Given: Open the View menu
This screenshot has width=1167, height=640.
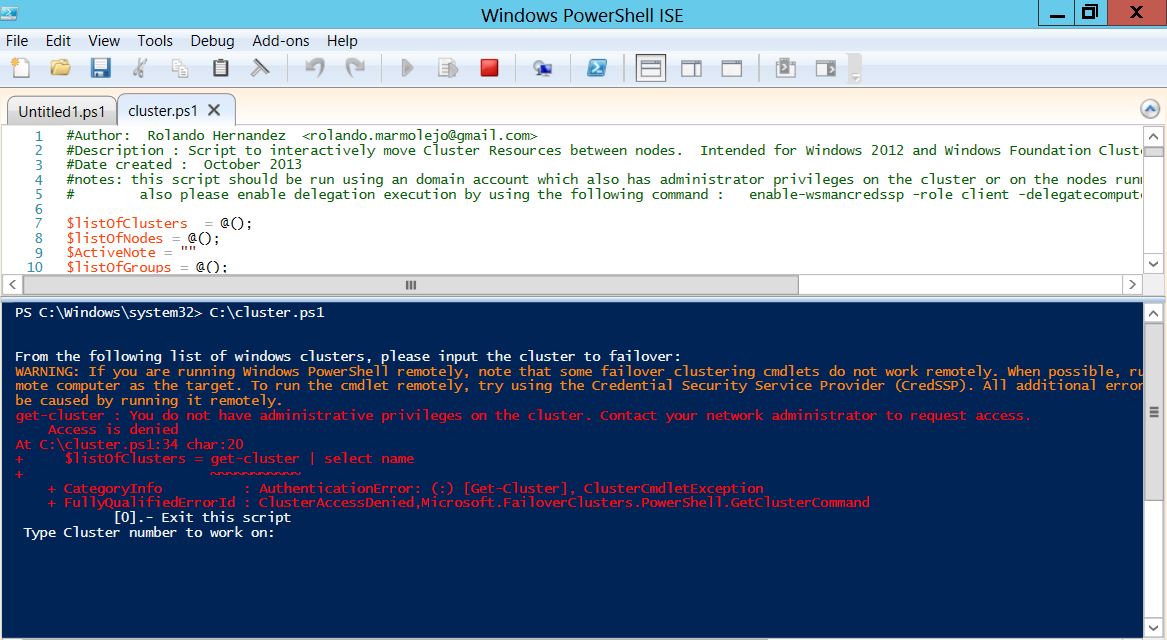Looking at the screenshot, I should pyautogui.click(x=103, y=41).
